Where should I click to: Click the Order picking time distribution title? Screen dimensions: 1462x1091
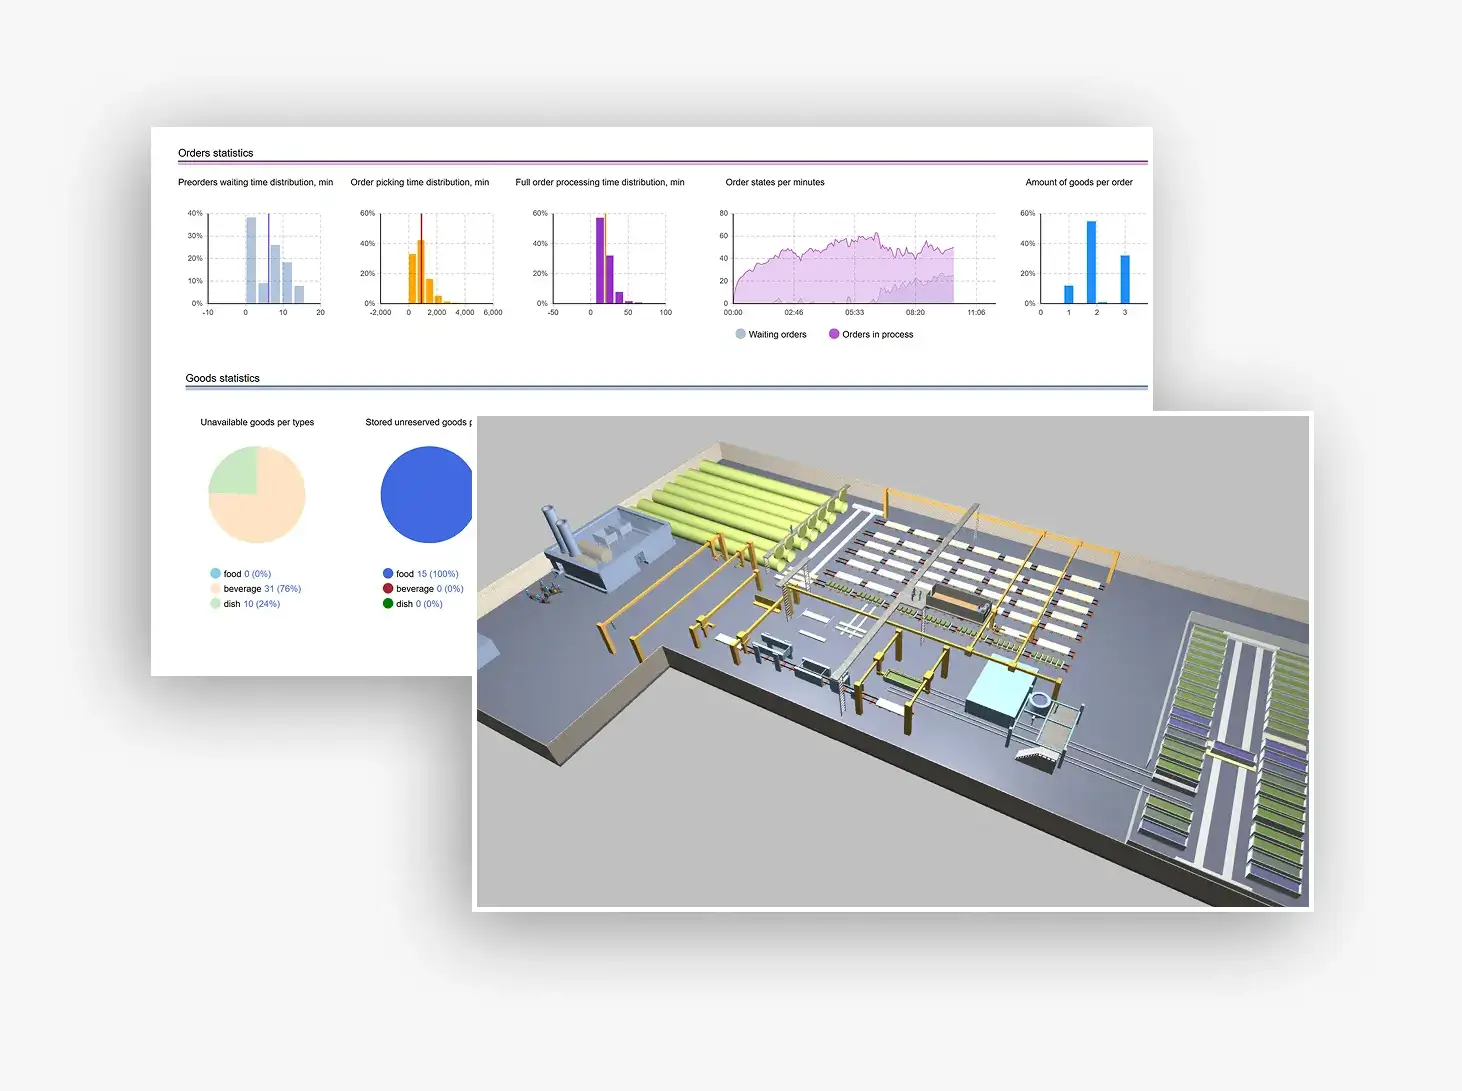click(419, 182)
